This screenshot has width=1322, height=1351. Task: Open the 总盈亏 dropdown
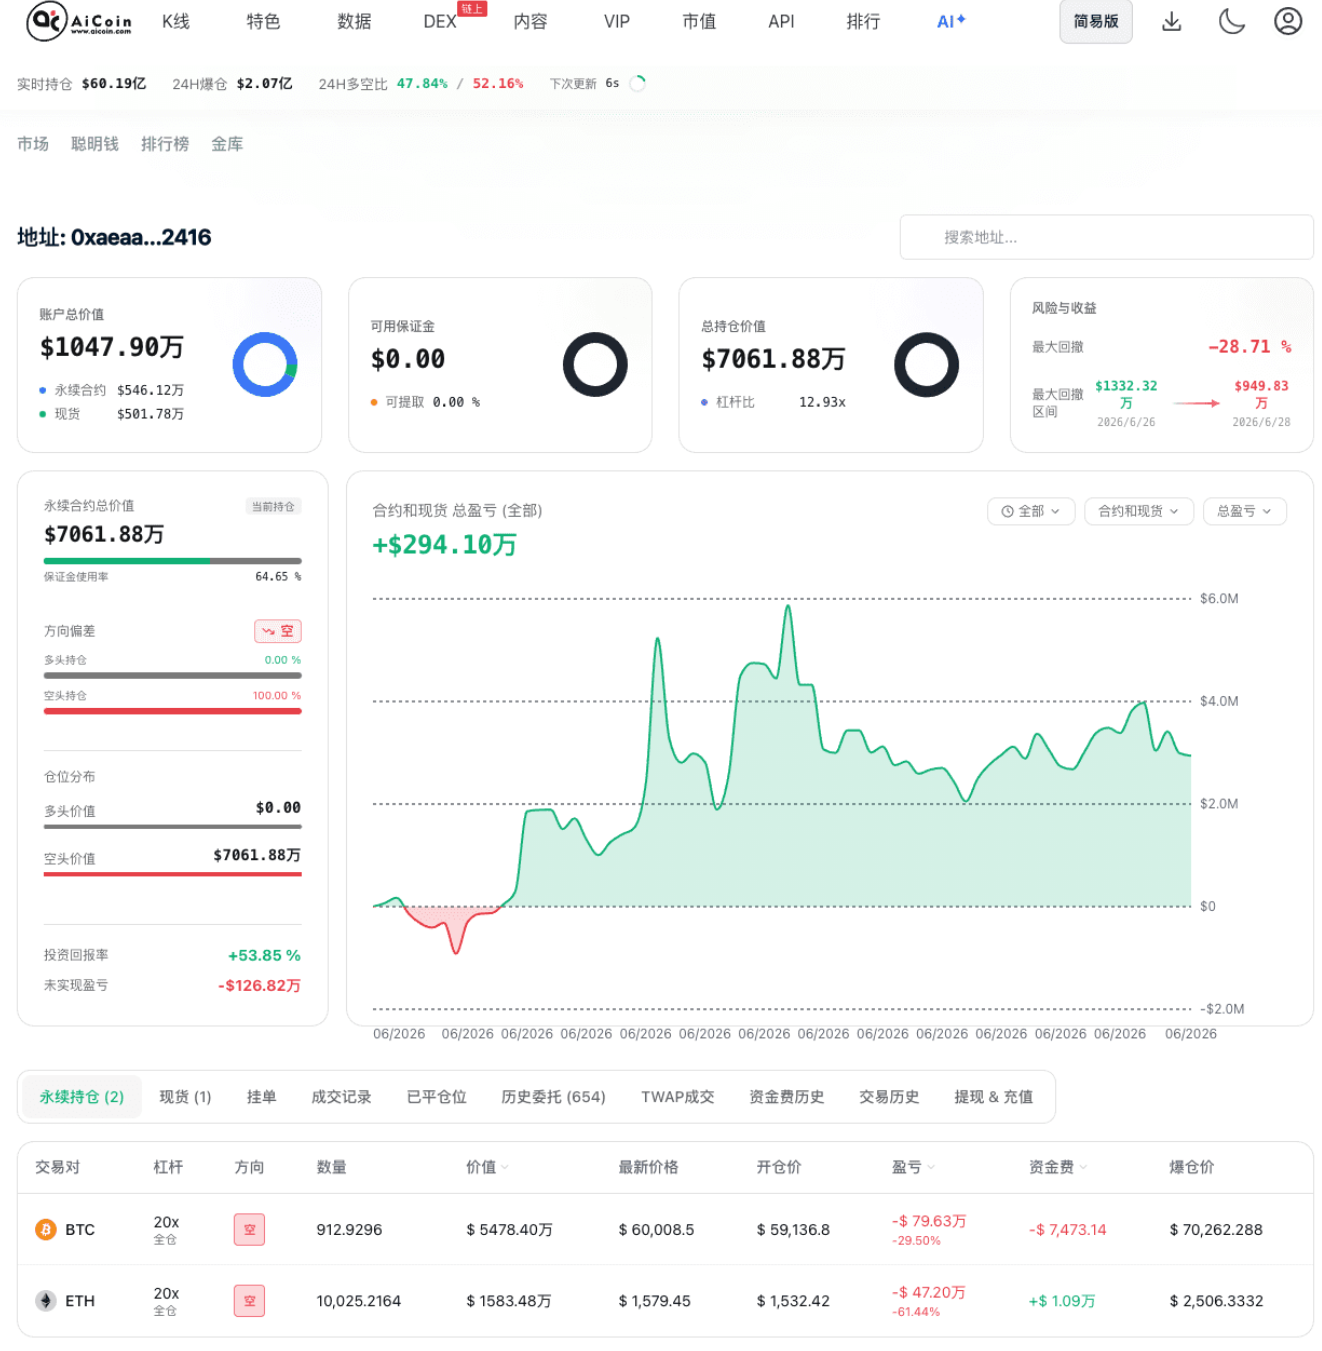click(x=1245, y=511)
